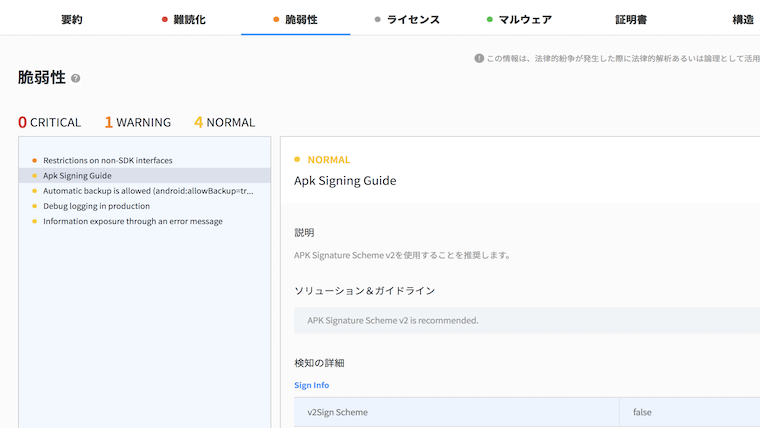Select the 脆弱性 tab
760x428 pixels.
pos(295,19)
